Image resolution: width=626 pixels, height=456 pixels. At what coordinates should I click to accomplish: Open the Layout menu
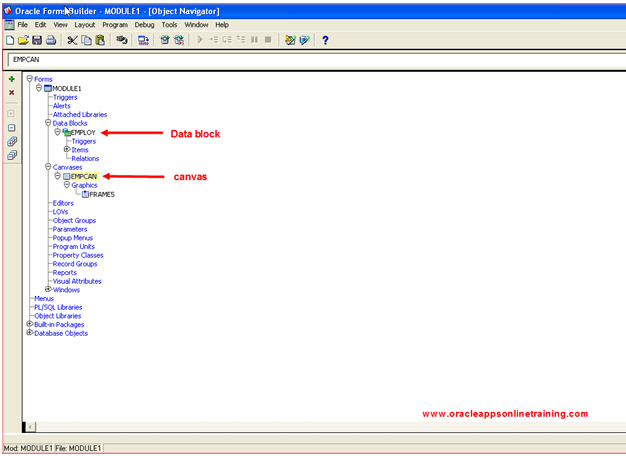coord(85,24)
